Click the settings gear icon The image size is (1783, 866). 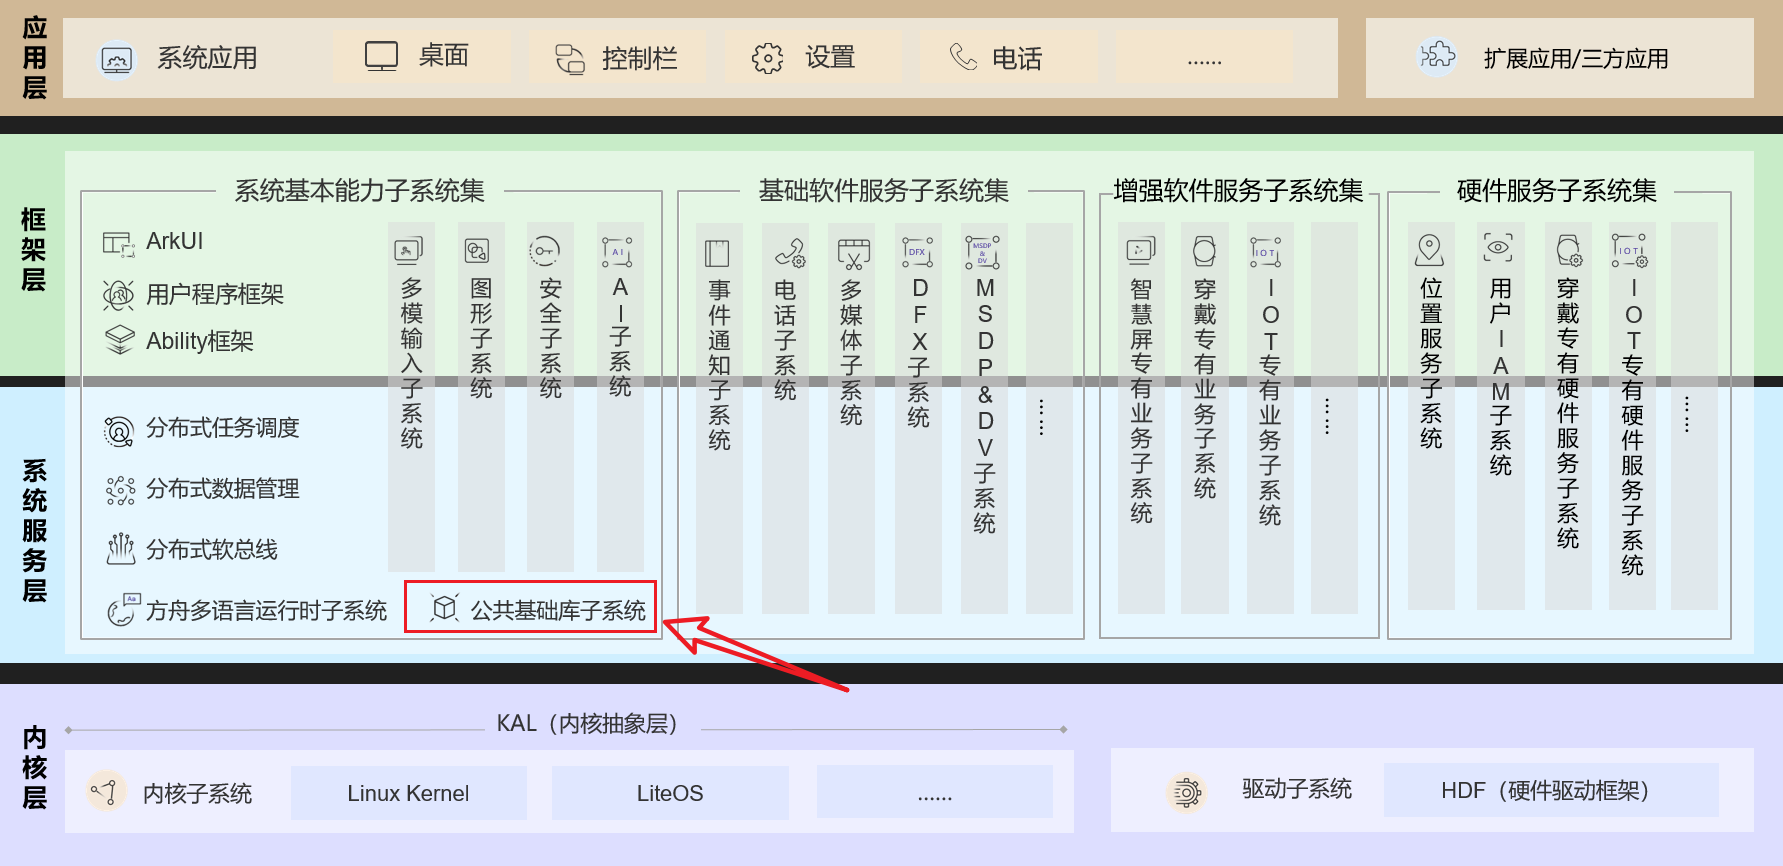coord(767,59)
